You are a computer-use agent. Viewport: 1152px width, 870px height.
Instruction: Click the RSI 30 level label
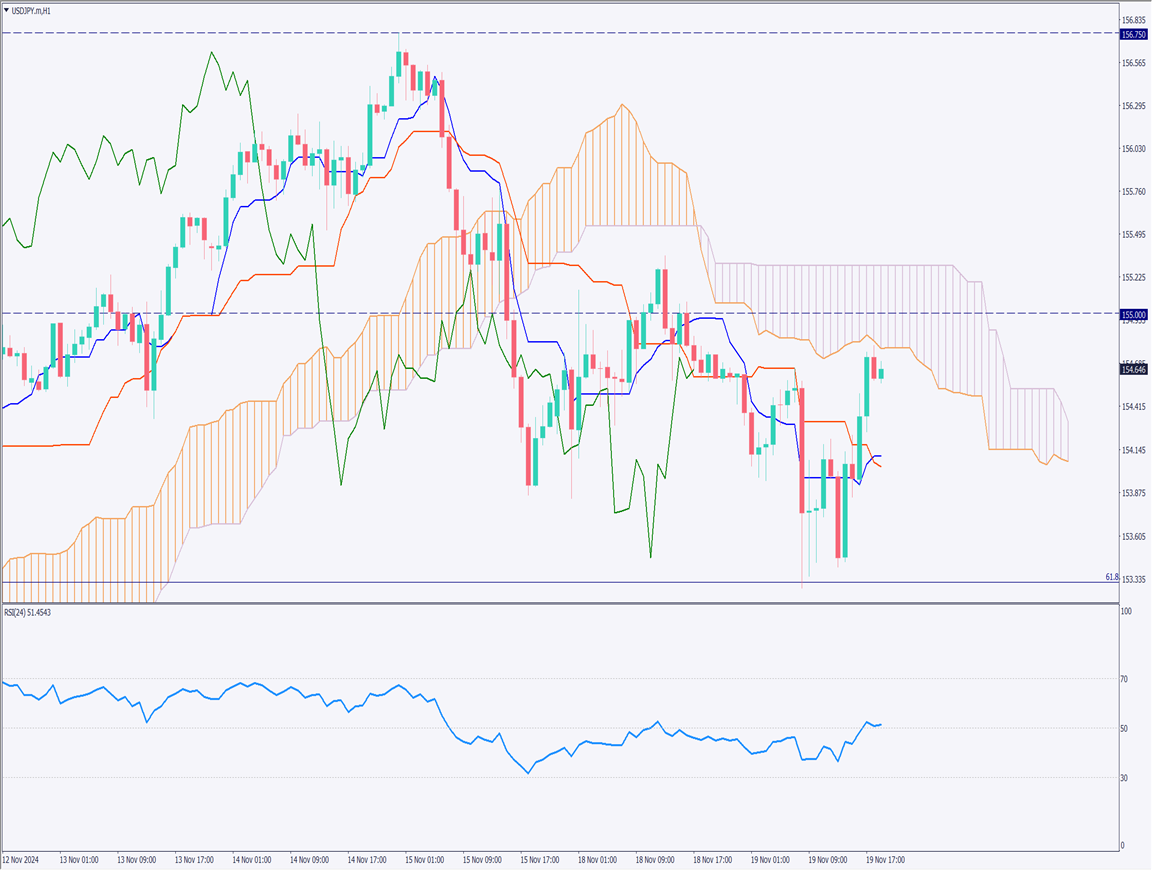(x=1123, y=778)
